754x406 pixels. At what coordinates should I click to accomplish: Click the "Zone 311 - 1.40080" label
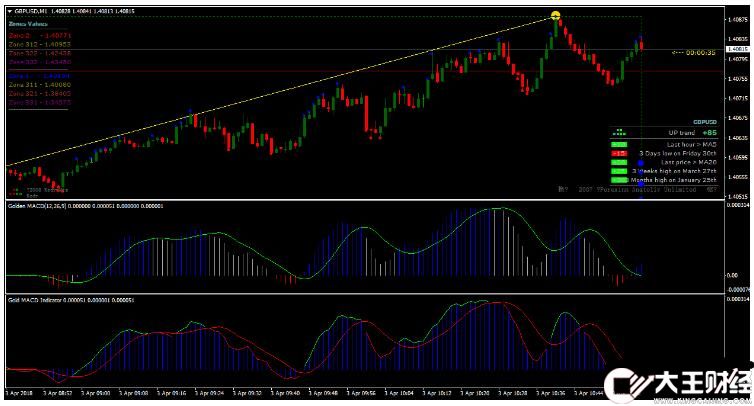pyautogui.click(x=39, y=85)
